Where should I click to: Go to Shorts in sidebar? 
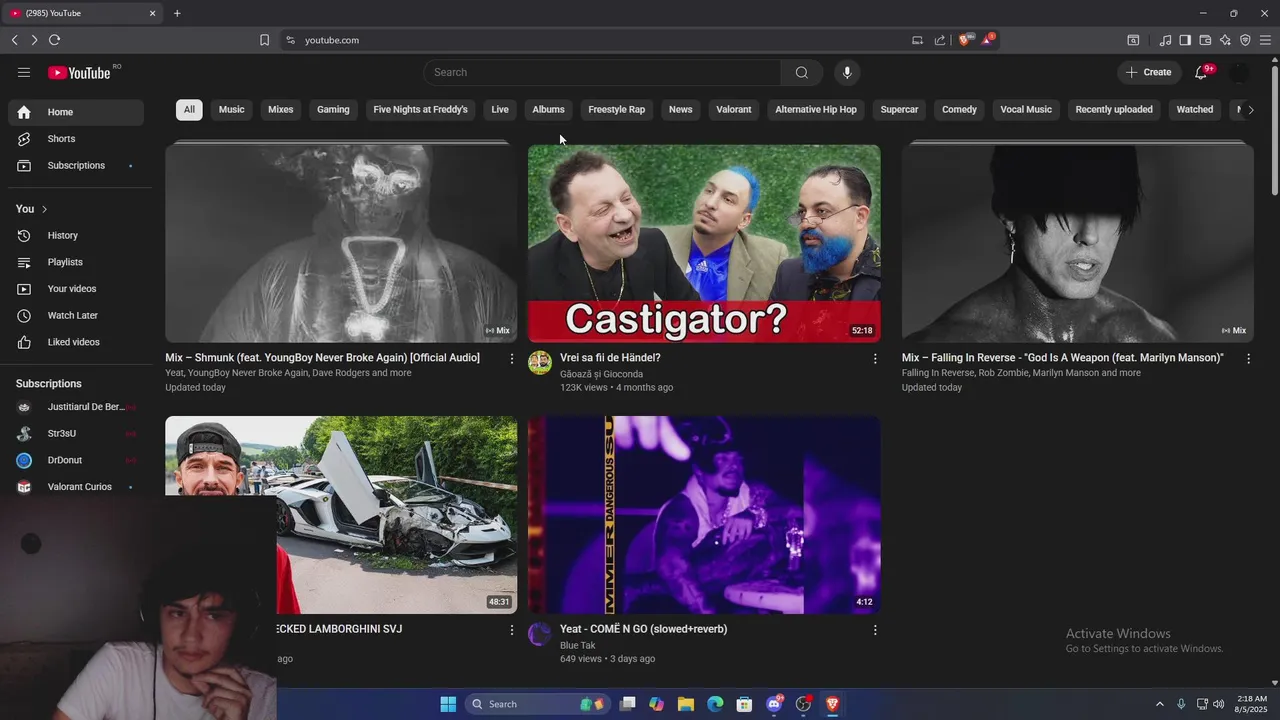(x=76, y=139)
